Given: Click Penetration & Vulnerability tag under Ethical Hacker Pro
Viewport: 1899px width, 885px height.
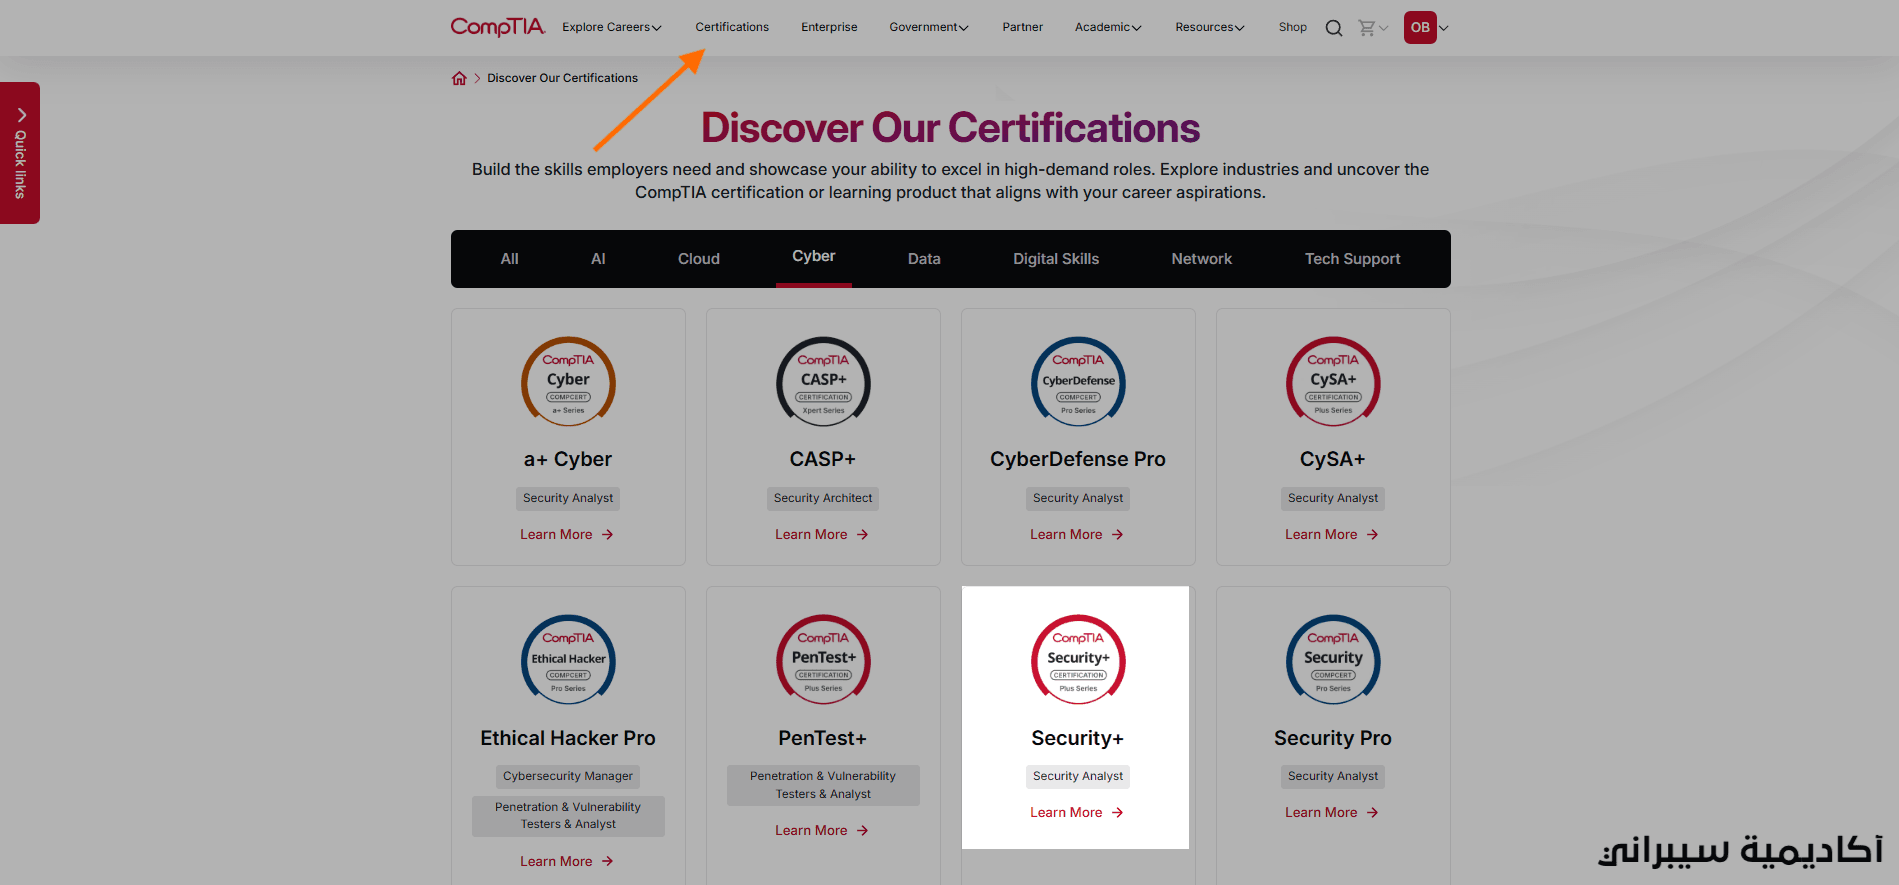Looking at the screenshot, I should [x=568, y=816].
